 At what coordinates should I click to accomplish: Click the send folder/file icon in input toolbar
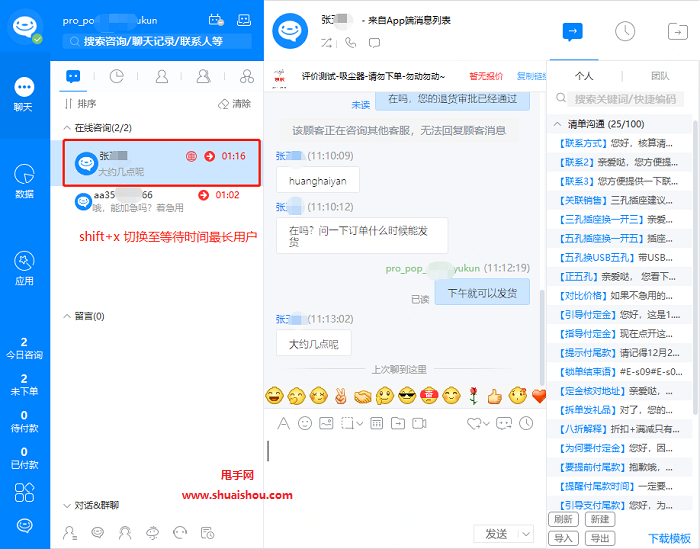398,423
